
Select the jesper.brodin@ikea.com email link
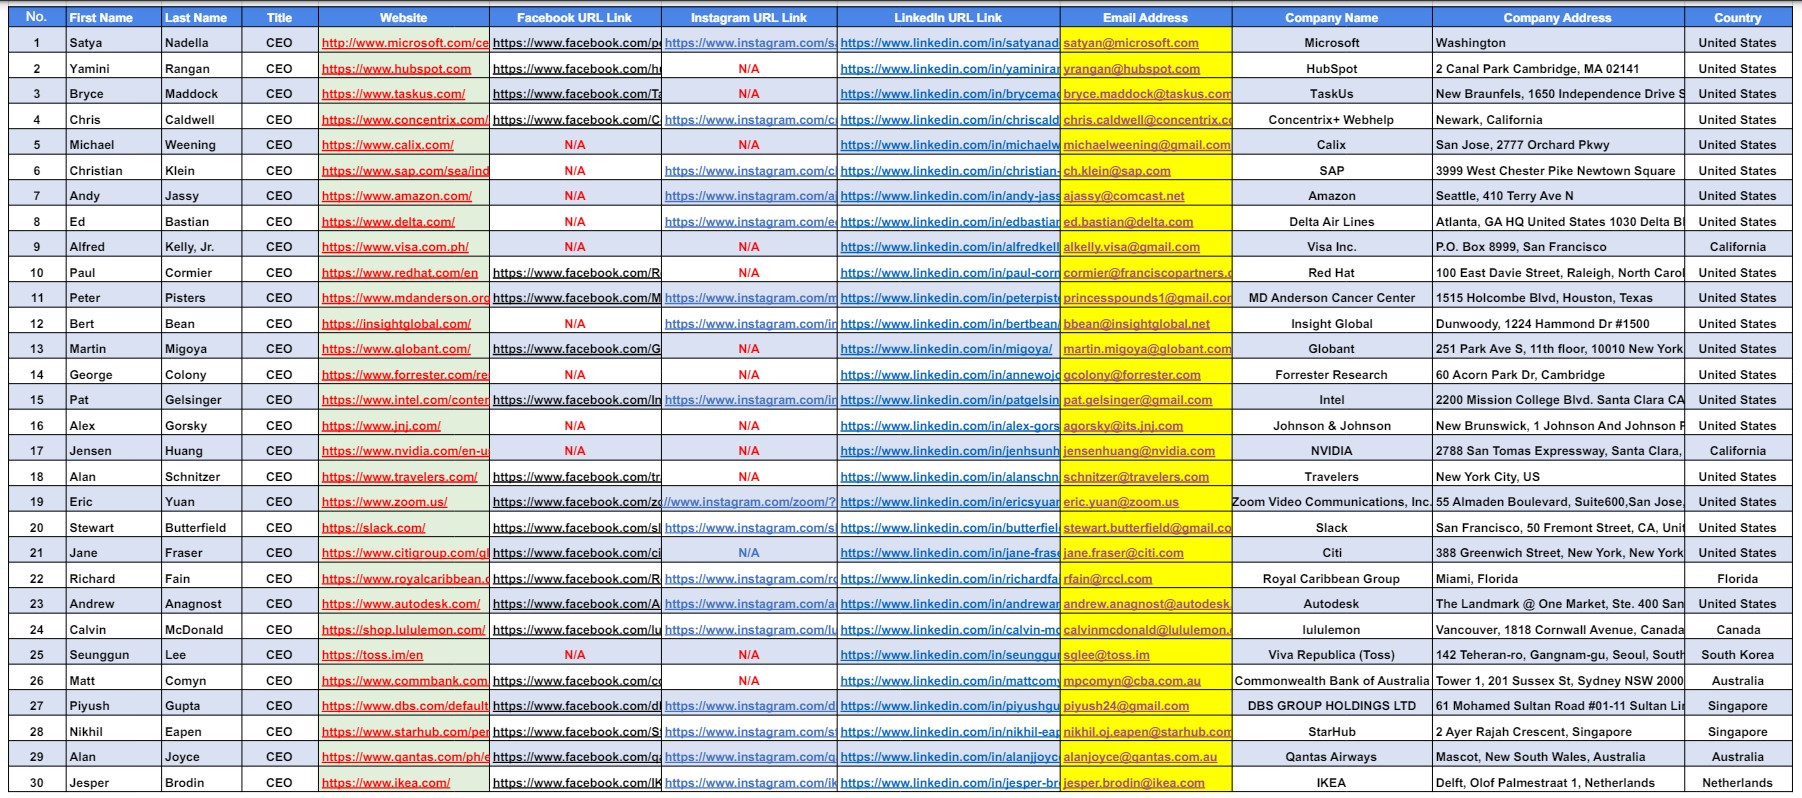[x=1134, y=783]
